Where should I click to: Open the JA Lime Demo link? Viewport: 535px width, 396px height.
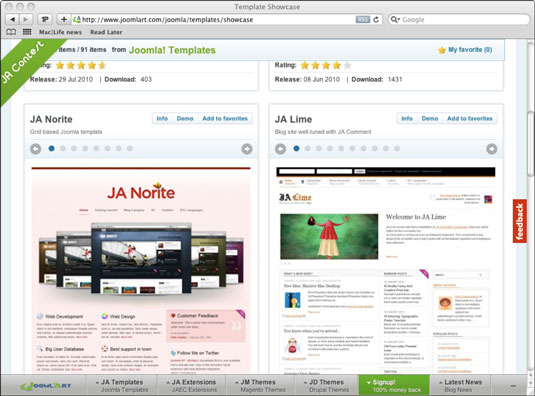430,118
